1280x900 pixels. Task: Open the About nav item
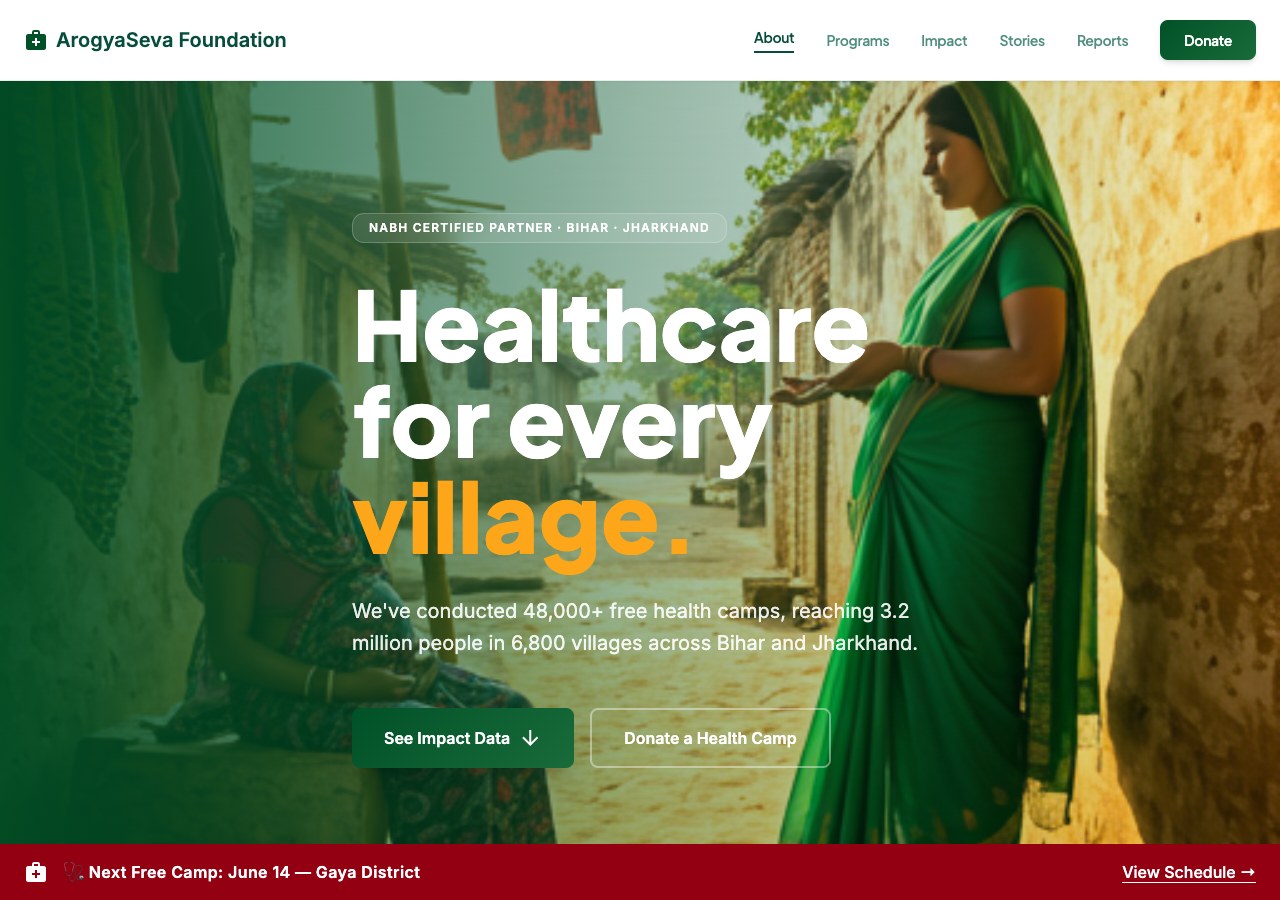click(774, 38)
